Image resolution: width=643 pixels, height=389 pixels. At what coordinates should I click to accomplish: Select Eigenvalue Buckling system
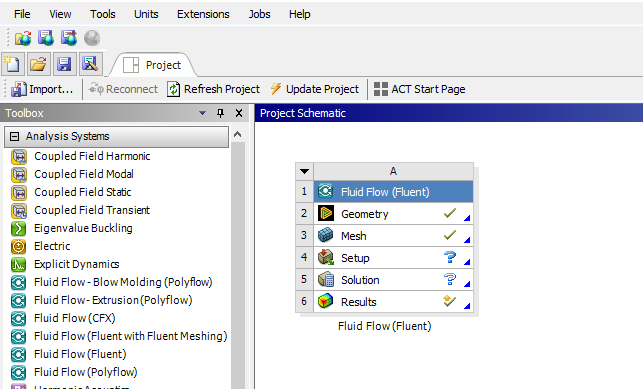pos(83,228)
